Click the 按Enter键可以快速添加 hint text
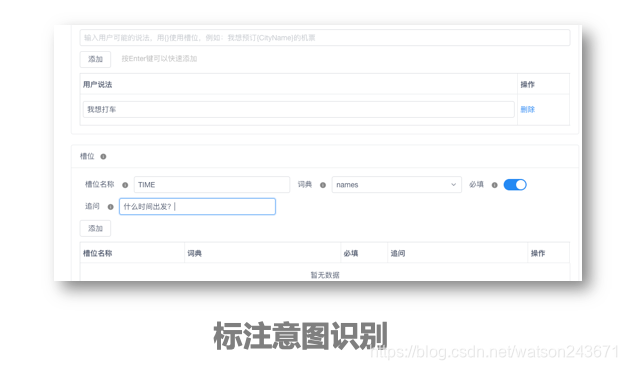The width and height of the screenshot is (627, 370). pos(159,59)
